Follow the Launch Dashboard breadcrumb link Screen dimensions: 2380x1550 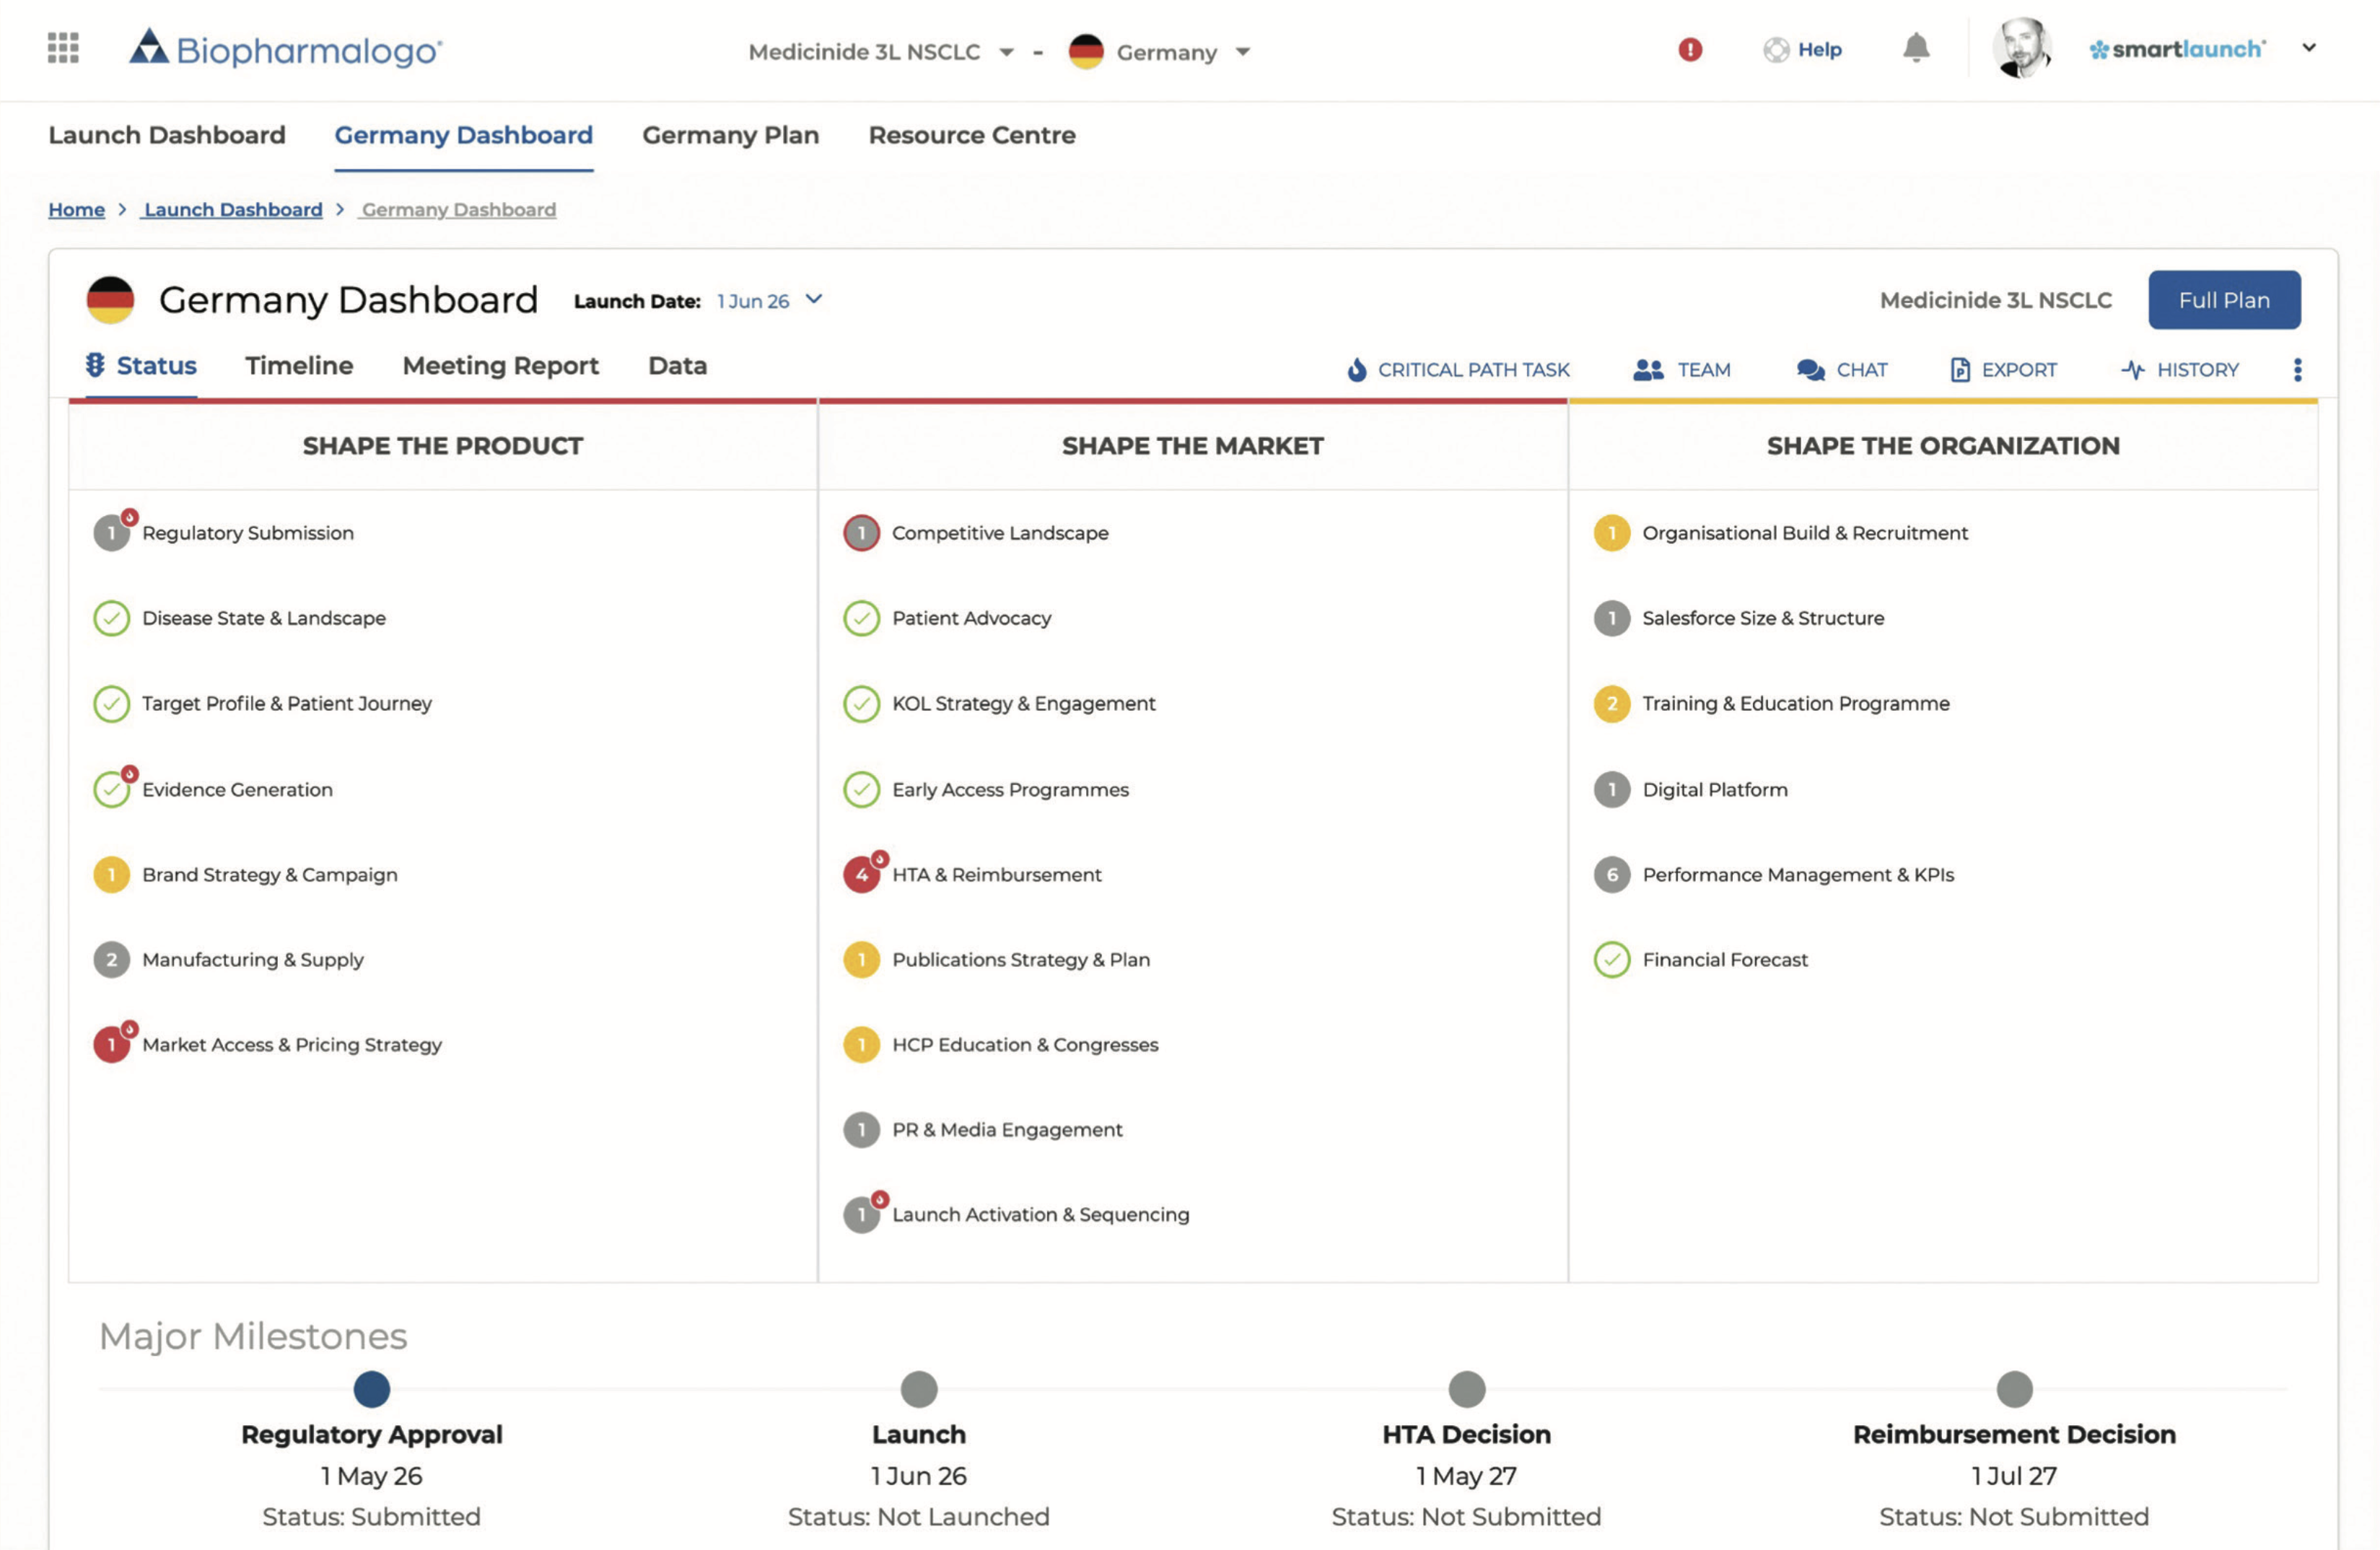(x=232, y=210)
